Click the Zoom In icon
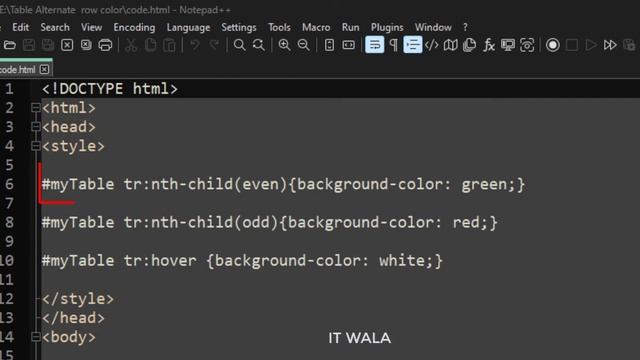 (x=284, y=45)
